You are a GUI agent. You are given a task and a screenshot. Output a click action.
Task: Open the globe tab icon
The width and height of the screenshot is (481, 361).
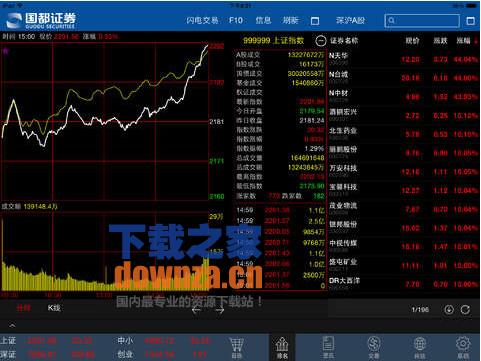coord(420,347)
